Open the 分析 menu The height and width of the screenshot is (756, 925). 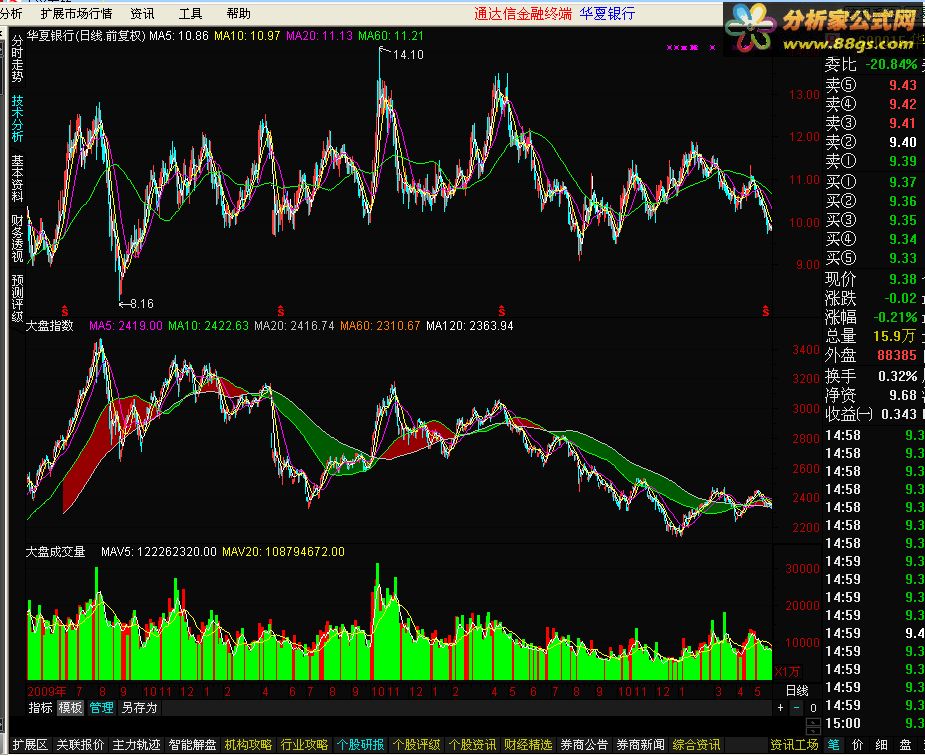click(x=11, y=14)
